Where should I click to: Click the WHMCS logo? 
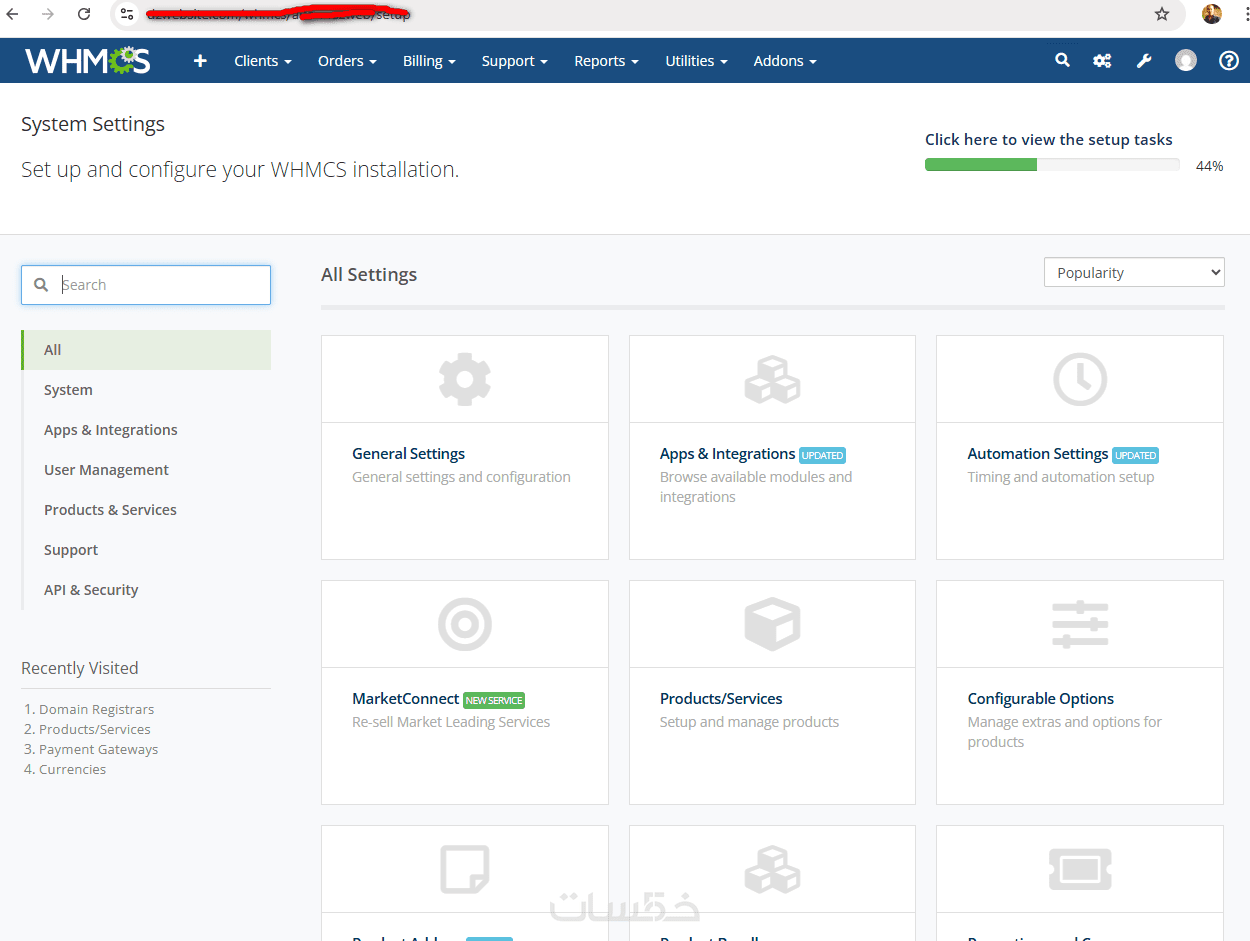pos(88,61)
